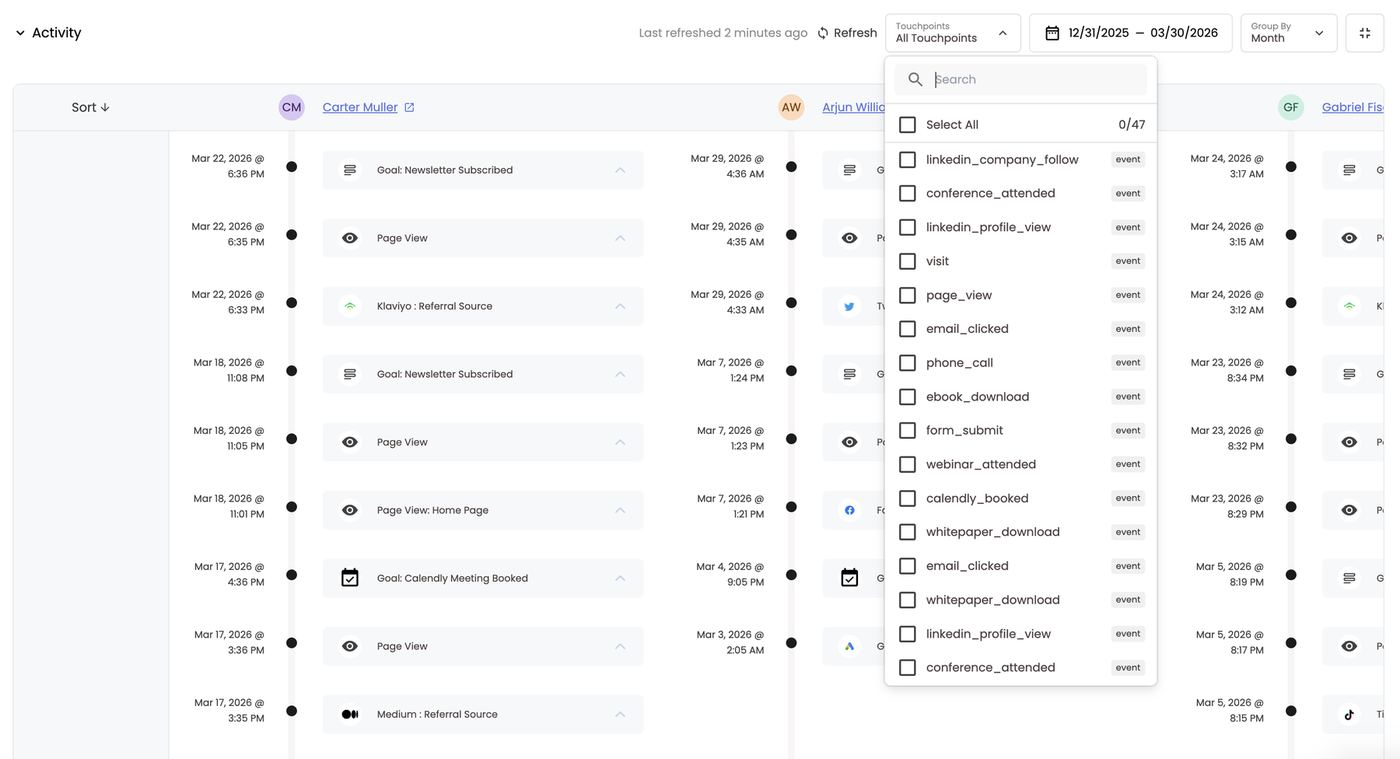
Task: Collapse the Klaviyo : Referral Source card
Action: pyautogui.click(x=620, y=306)
